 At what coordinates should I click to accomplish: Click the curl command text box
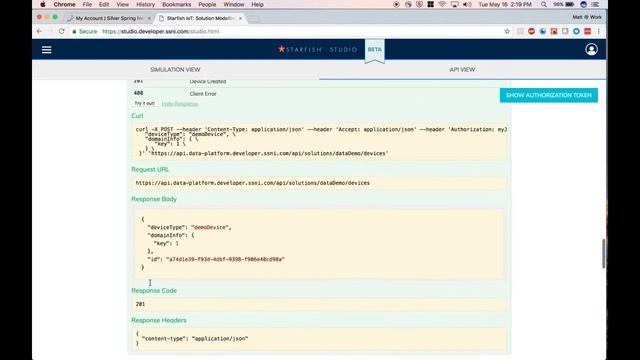coord(319,141)
